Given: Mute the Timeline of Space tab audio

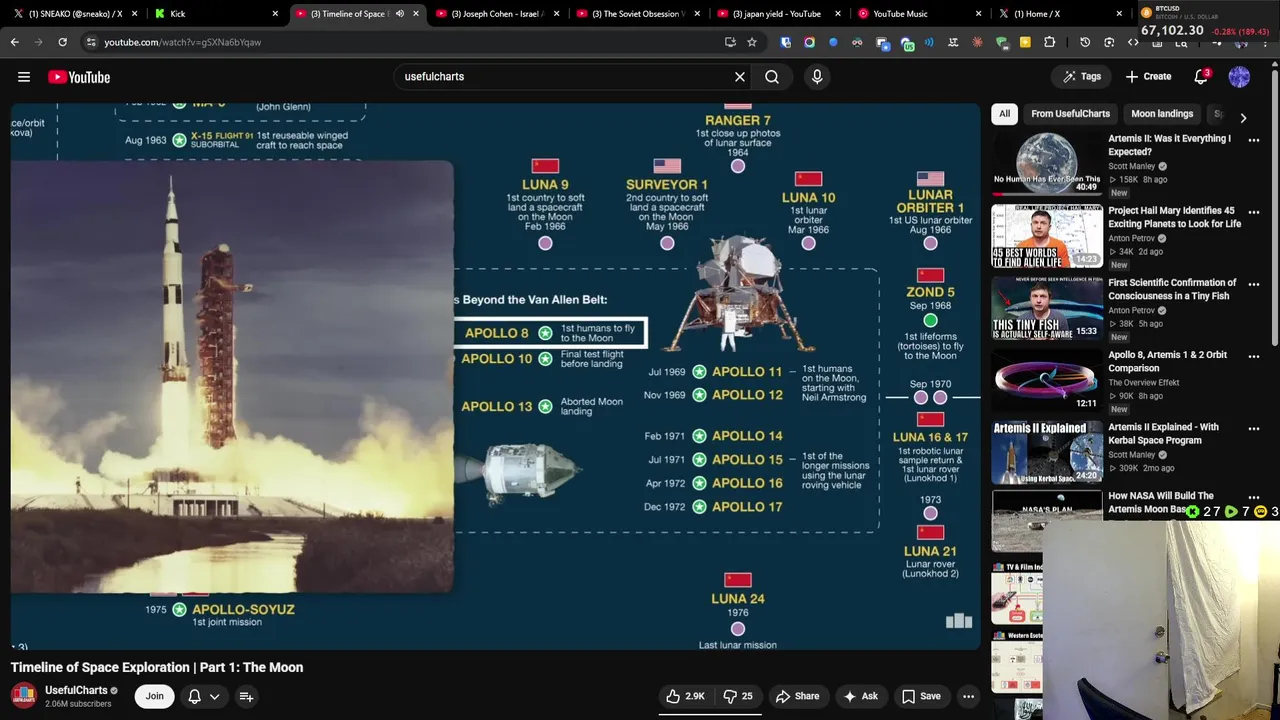Looking at the screenshot, I should (x=400, y=14).
